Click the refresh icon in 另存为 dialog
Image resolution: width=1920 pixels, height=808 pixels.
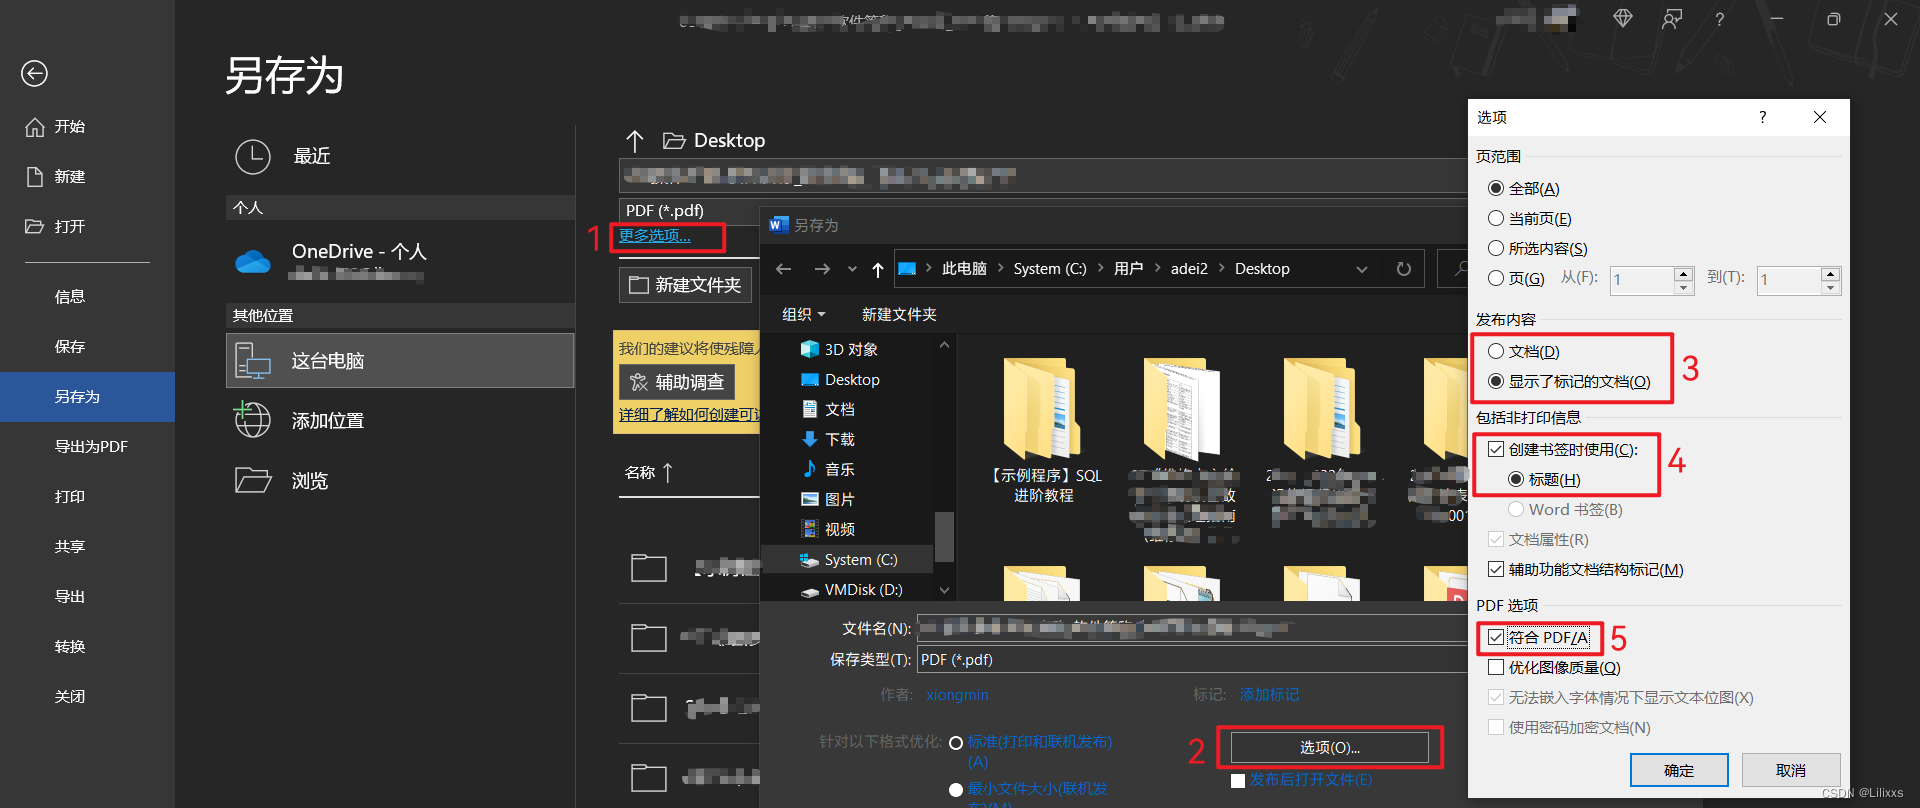click(1404, 269)
